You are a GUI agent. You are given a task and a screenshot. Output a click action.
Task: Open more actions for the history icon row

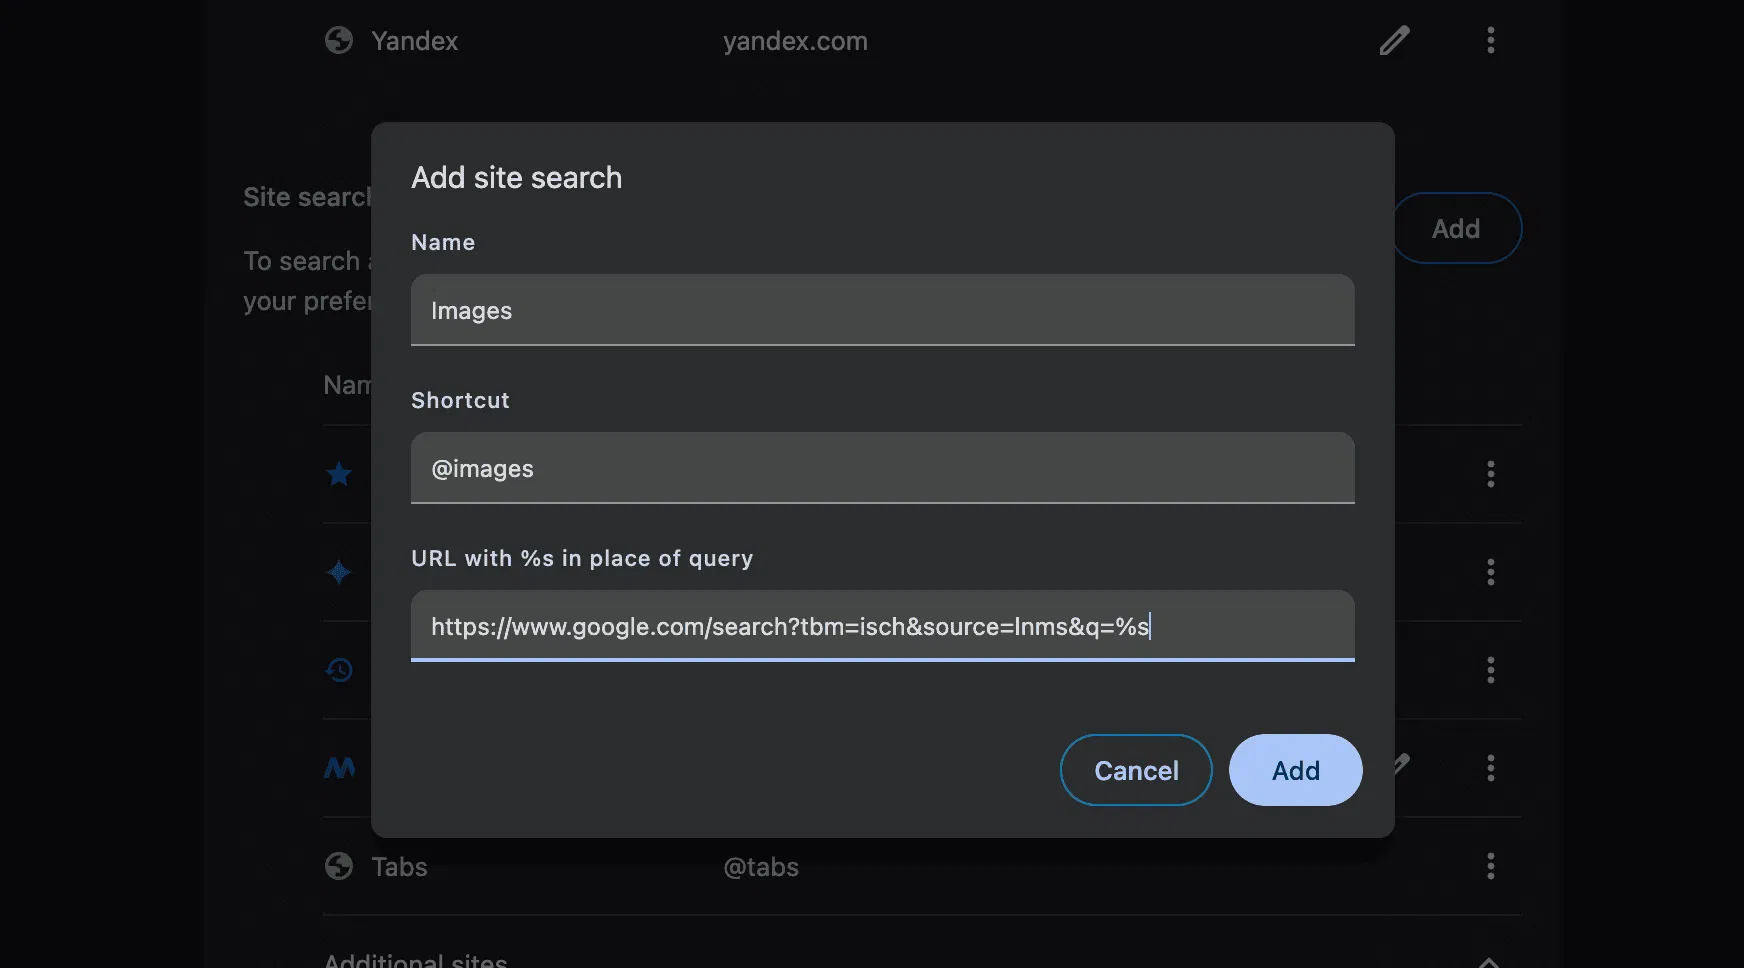click(x=1490, y=670)
